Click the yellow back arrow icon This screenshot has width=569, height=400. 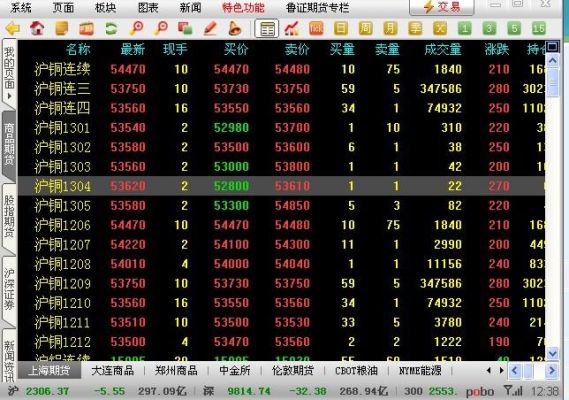click(x=13, y=28)
